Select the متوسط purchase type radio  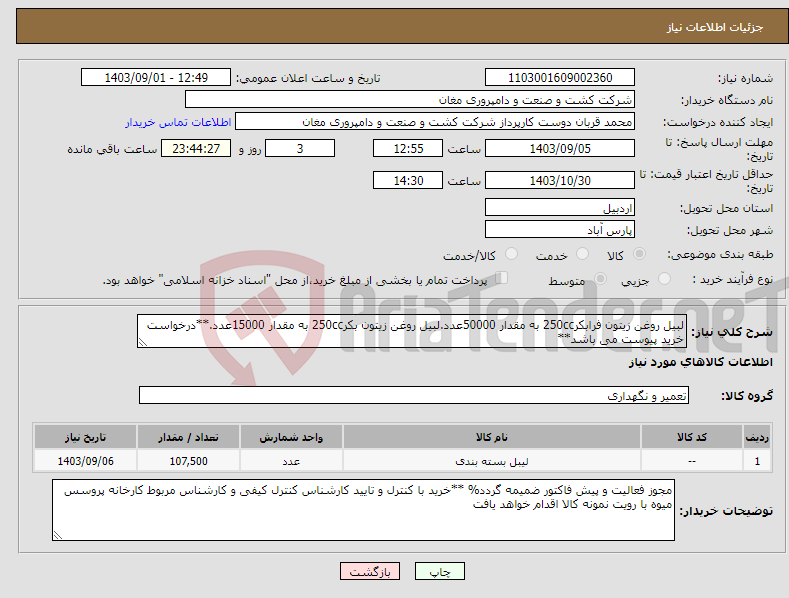600,279
